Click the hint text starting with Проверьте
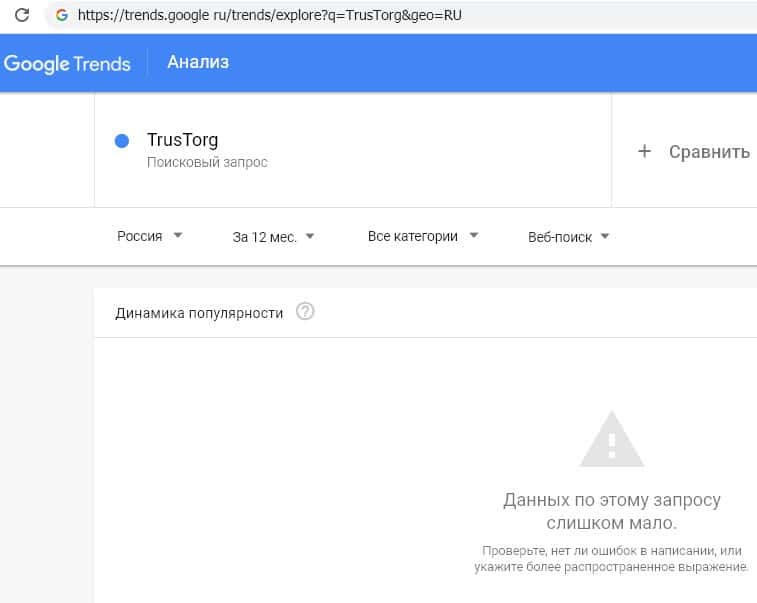Viewport: 757px width, 603px height. coord(611,559)
